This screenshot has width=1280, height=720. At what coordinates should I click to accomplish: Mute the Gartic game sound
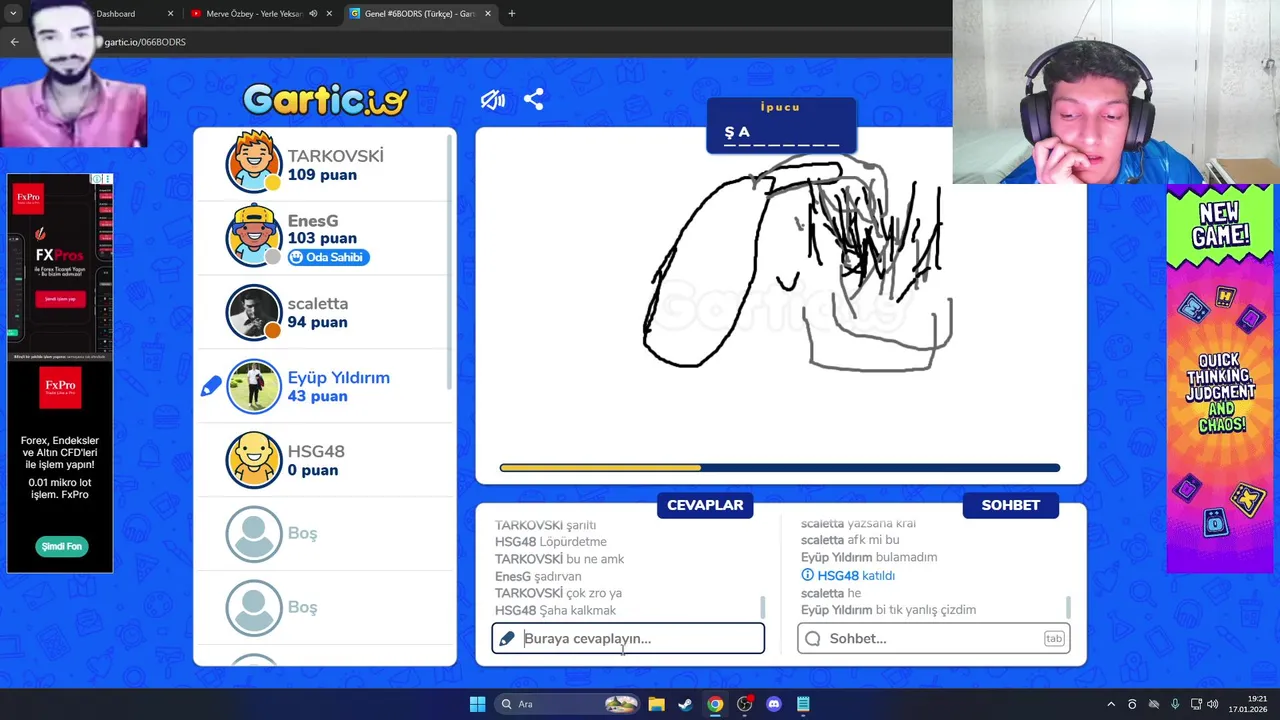tap(492, 100)
